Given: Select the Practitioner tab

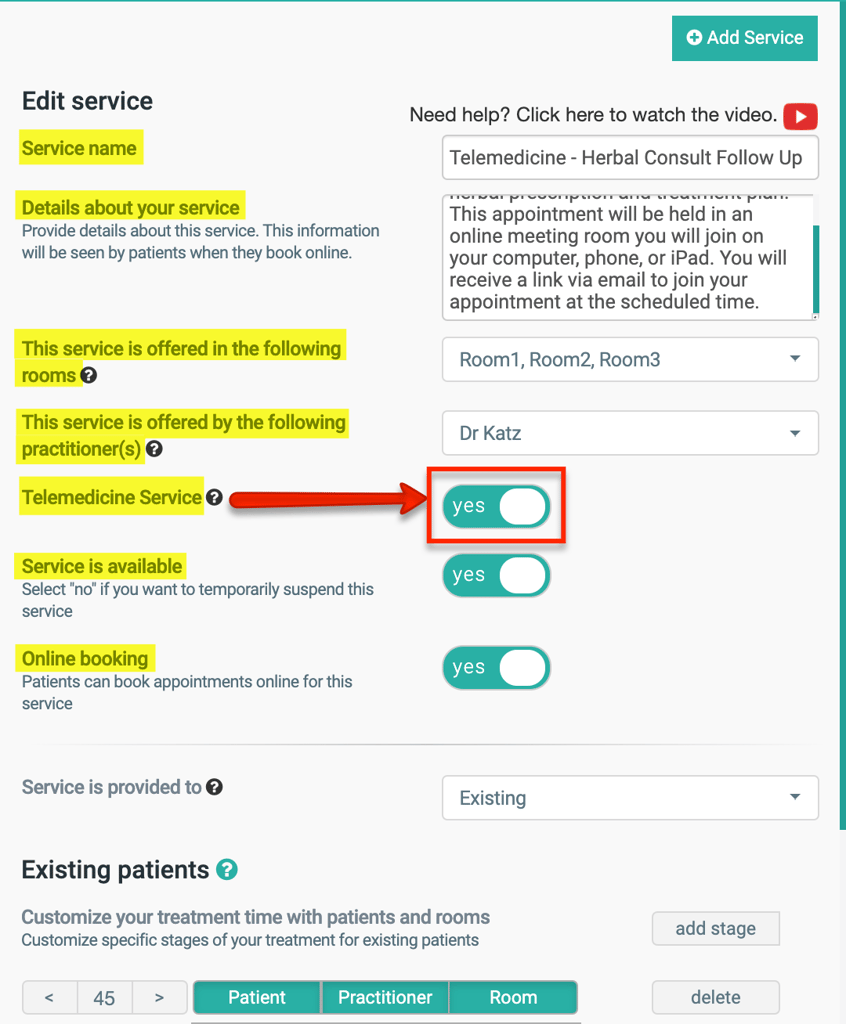Looking at the screenshot, I should click(385, 997).
